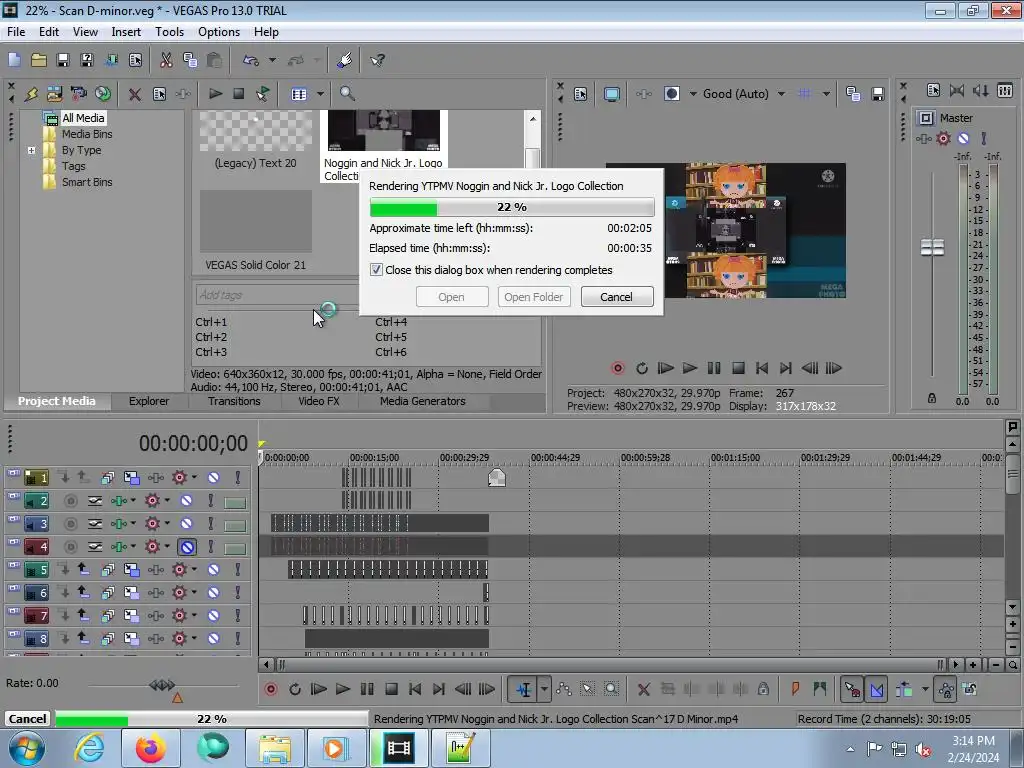Click Auto Ripple icon in timeline toolbar

click(x=904, y=689)
